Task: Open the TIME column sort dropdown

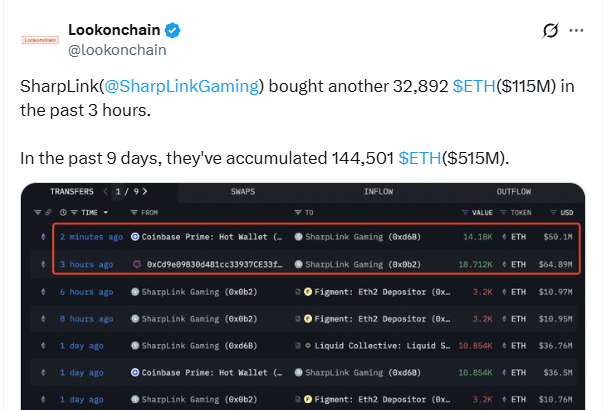Action: pos(83,213)
